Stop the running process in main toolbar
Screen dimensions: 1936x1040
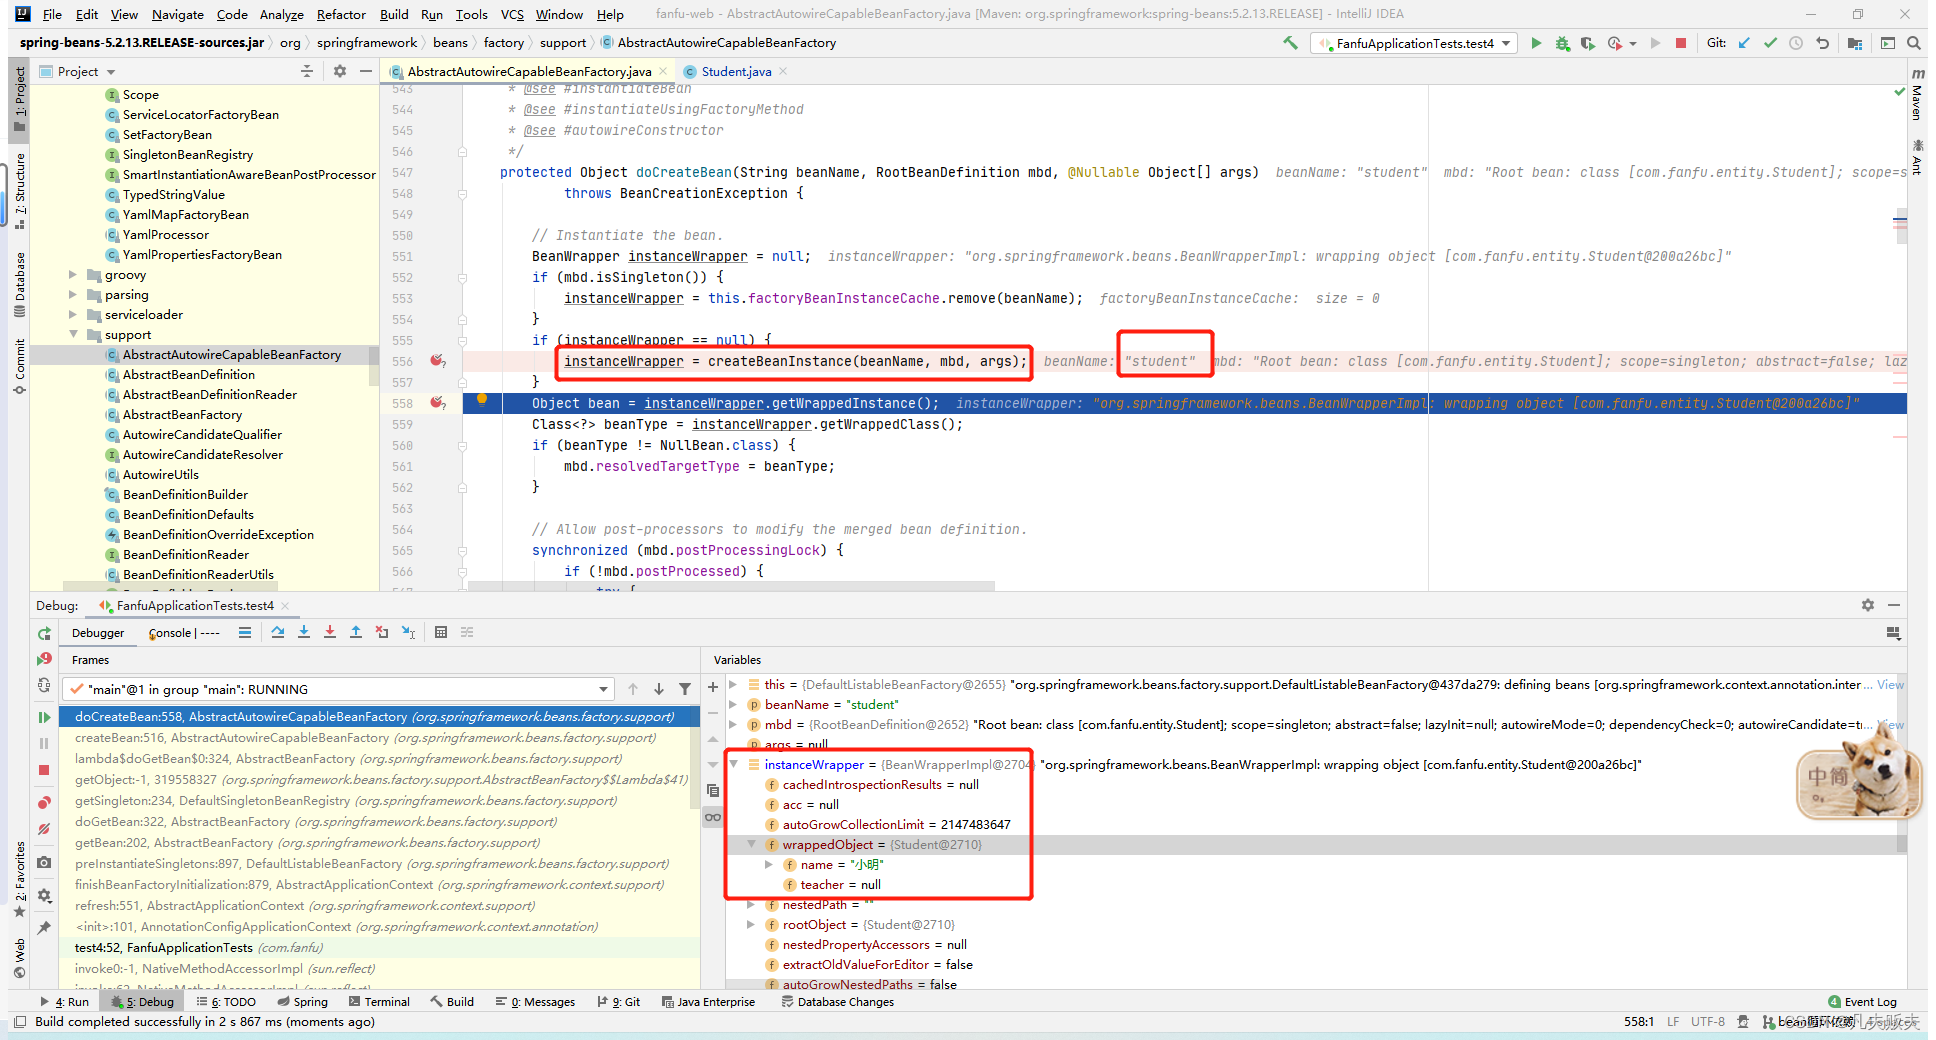pyautogui.click(x=1681, y=43)
